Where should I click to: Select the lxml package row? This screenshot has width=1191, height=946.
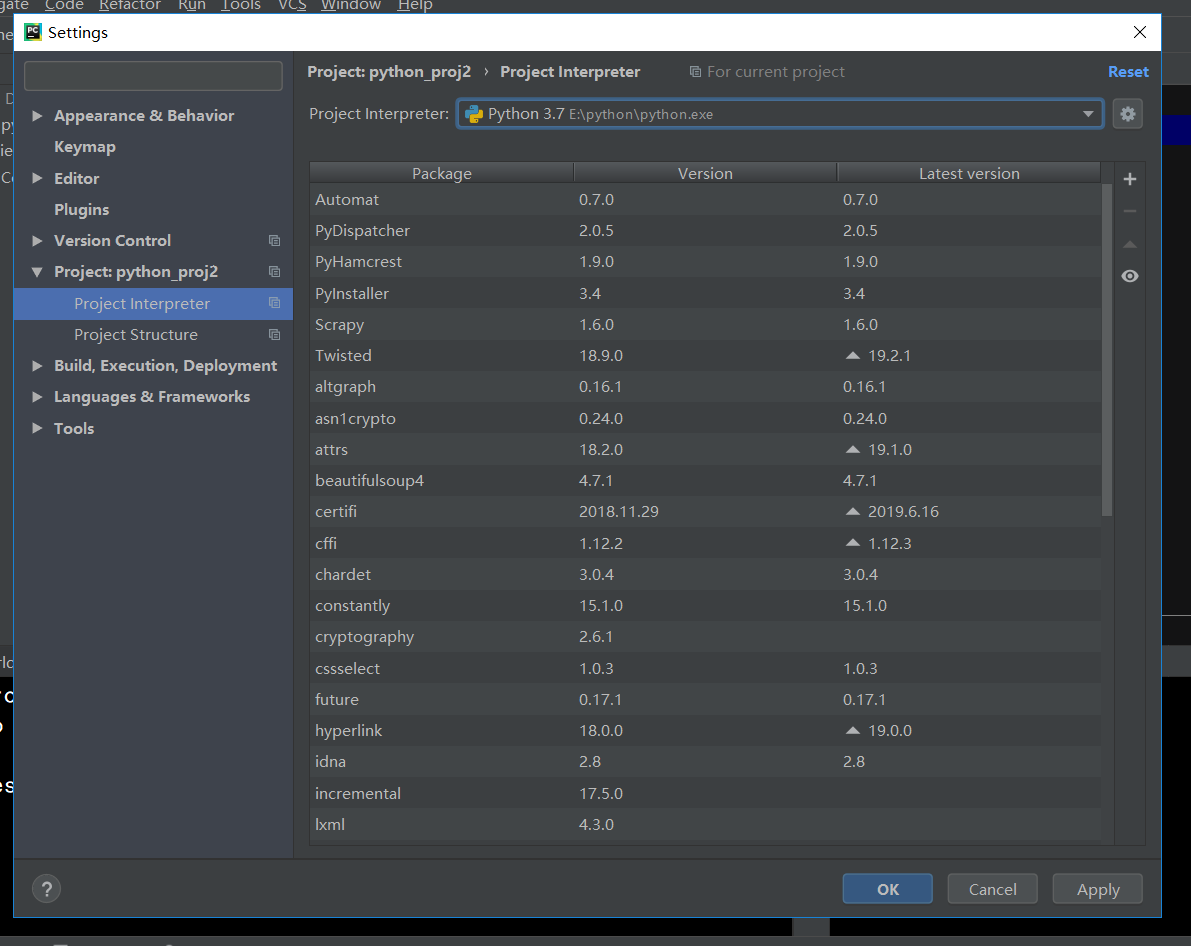coord(706,824)
